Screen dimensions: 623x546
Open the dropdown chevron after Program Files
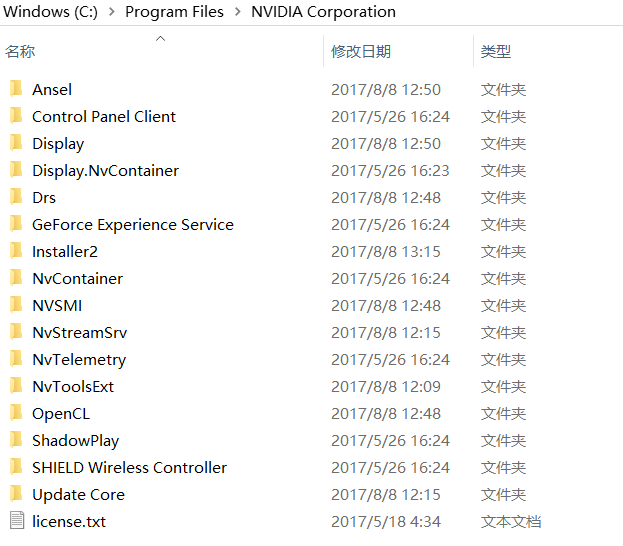238,12
